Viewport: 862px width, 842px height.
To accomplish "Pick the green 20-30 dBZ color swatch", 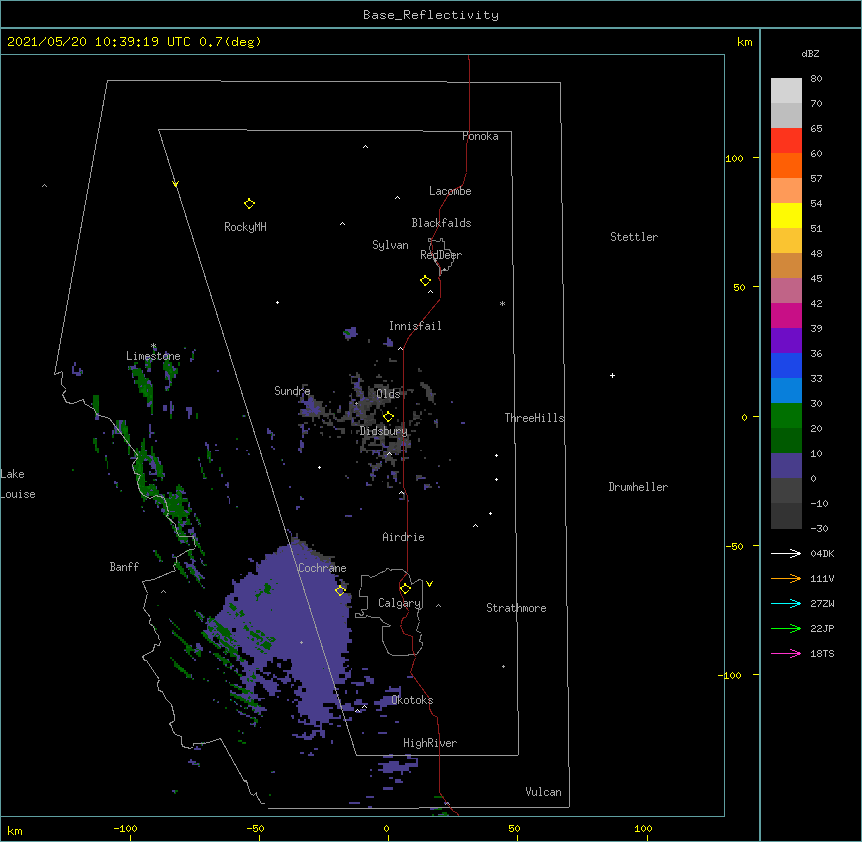I will [x=786, y=416].
